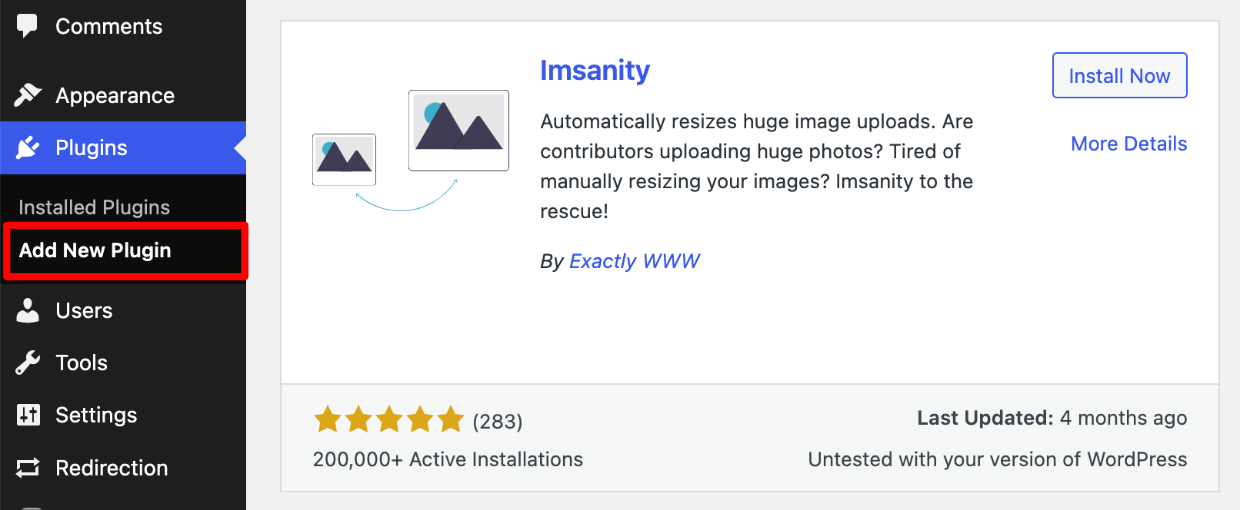Click the Imsanity plugin thumbnail image
This screenshot has height=510, width=1240.
[411, 150]
